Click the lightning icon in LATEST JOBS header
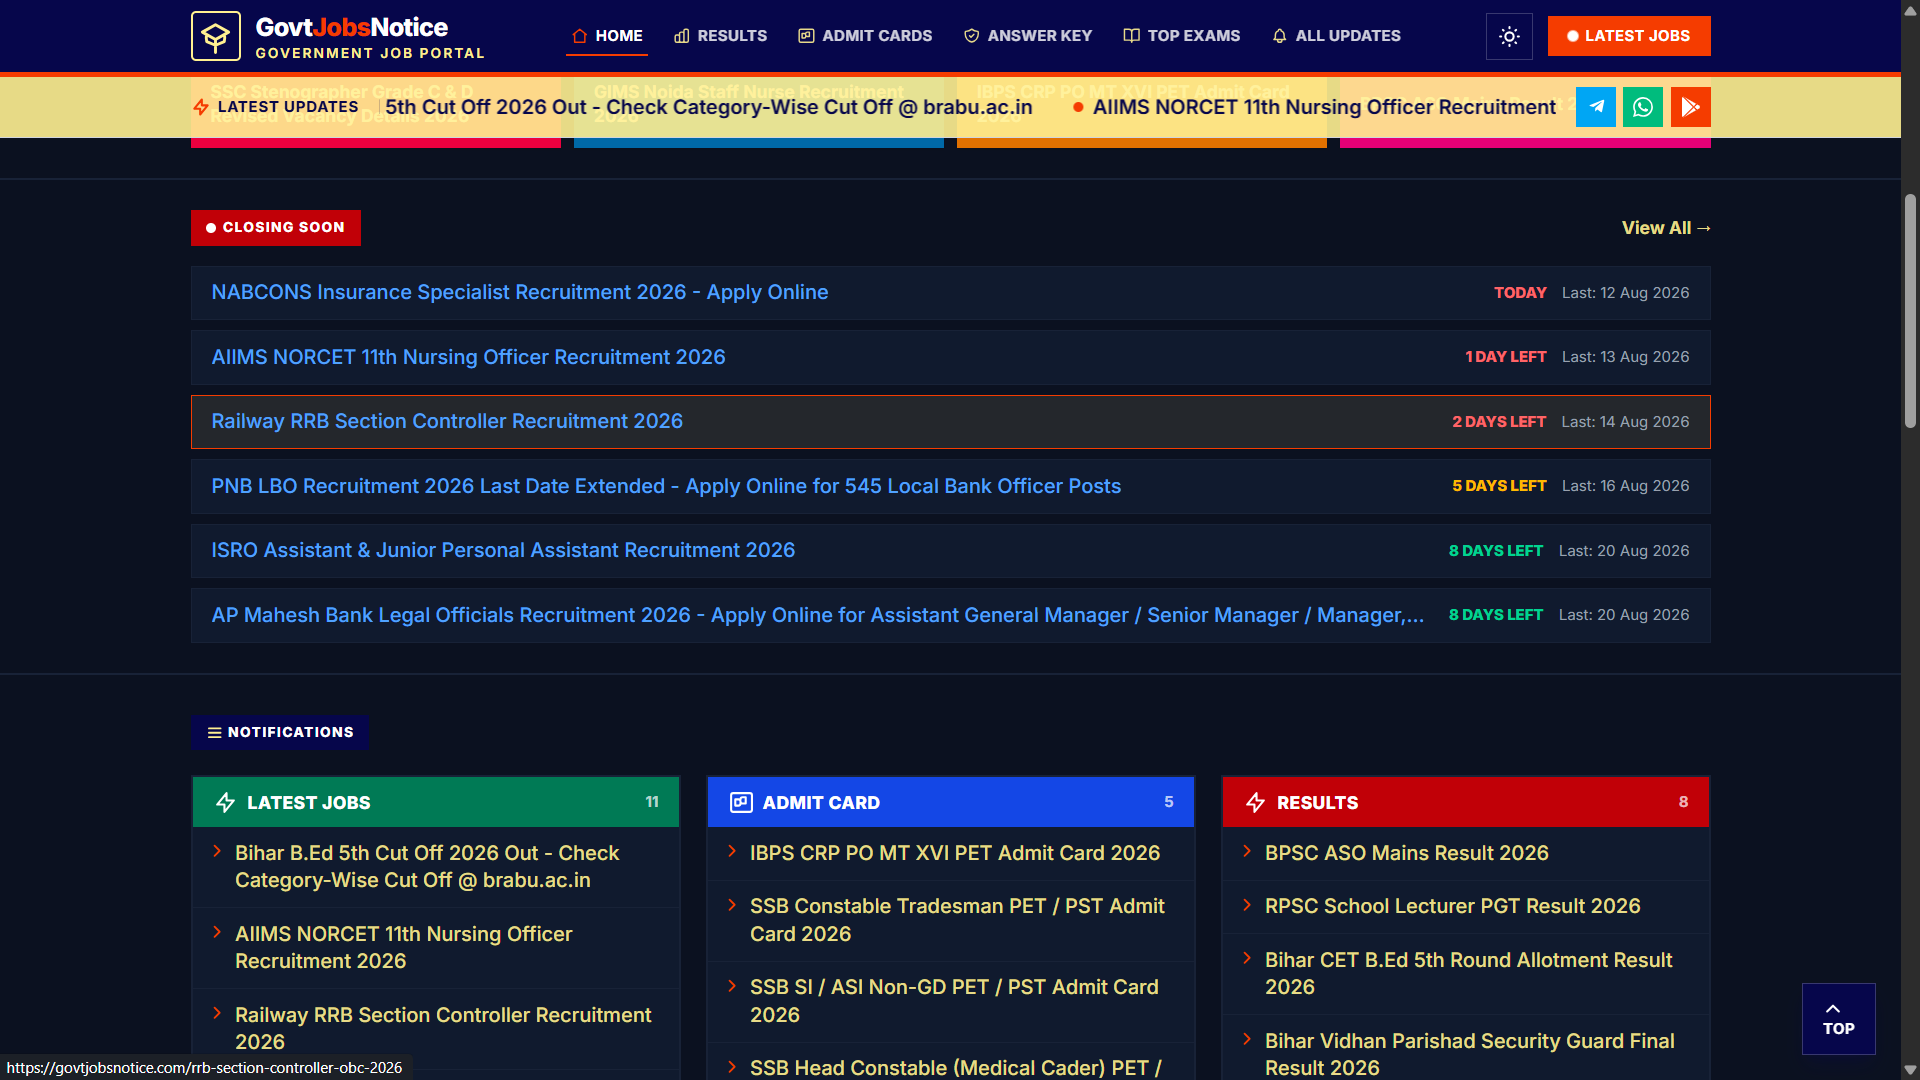 226,802
